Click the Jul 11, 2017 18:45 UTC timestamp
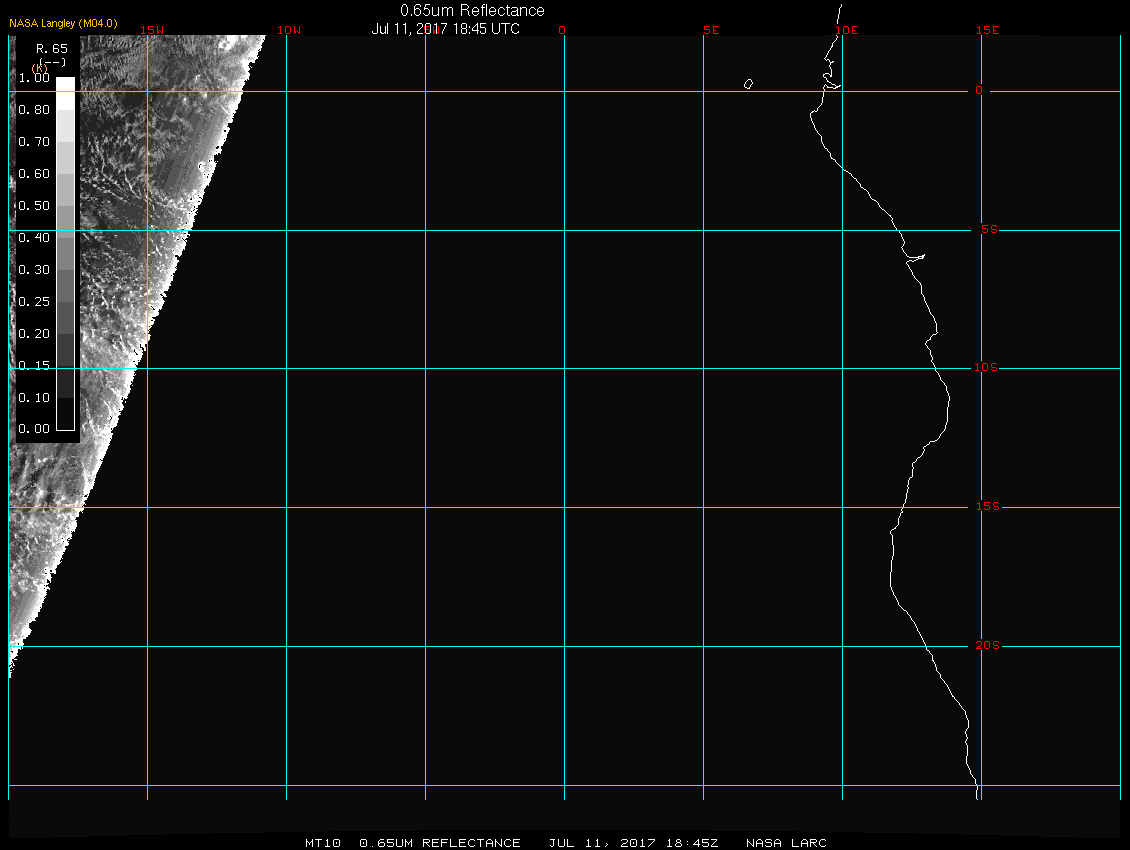Image resolution: width=1130 pixels, height=850 pixels. pos(446,29)
